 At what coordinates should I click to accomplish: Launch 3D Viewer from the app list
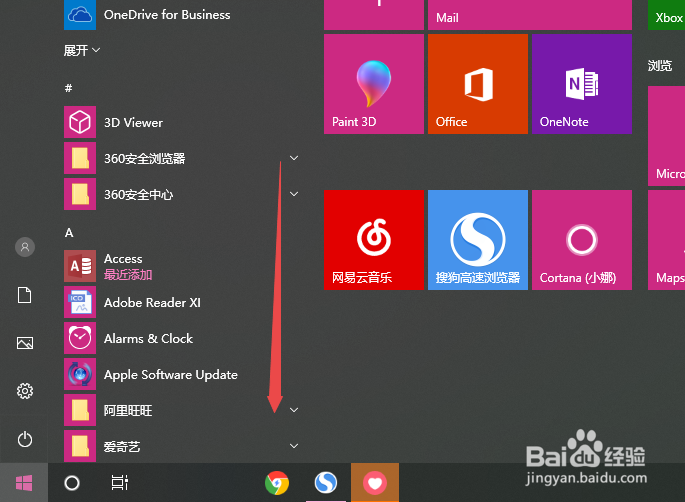click(183, 122)
